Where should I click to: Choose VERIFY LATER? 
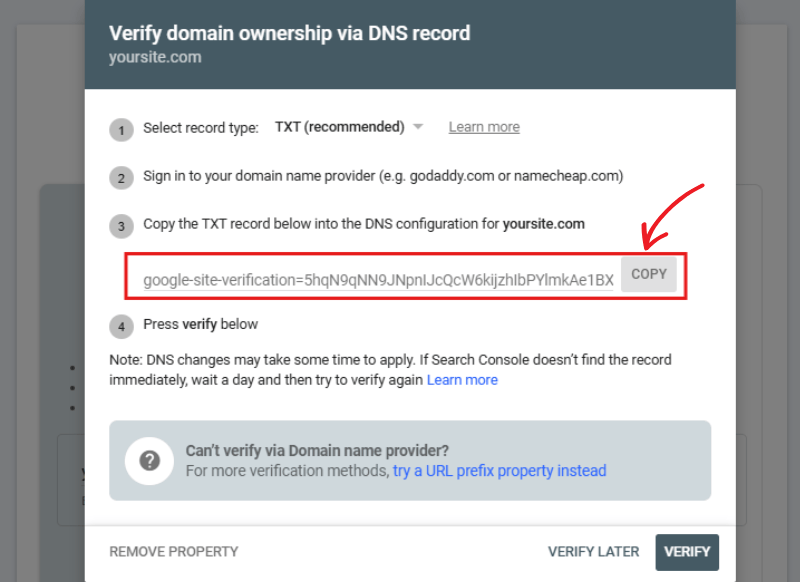pyautogui.click(x=594, y=551)
